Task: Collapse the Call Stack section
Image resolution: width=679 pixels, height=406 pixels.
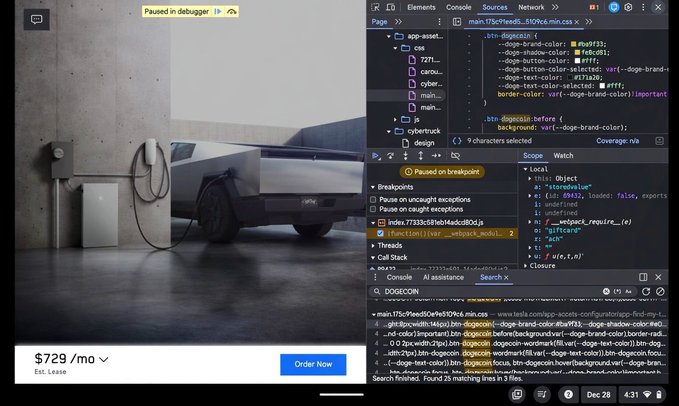Action: 373,257
